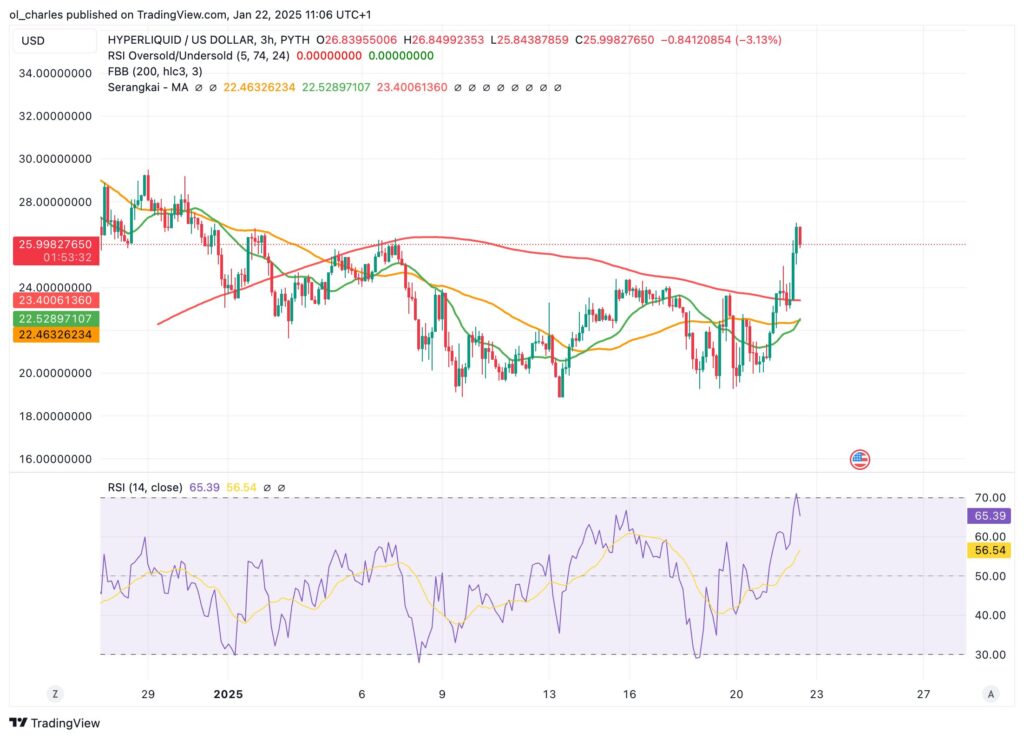Click the US flag emblem on the chart

860,459
